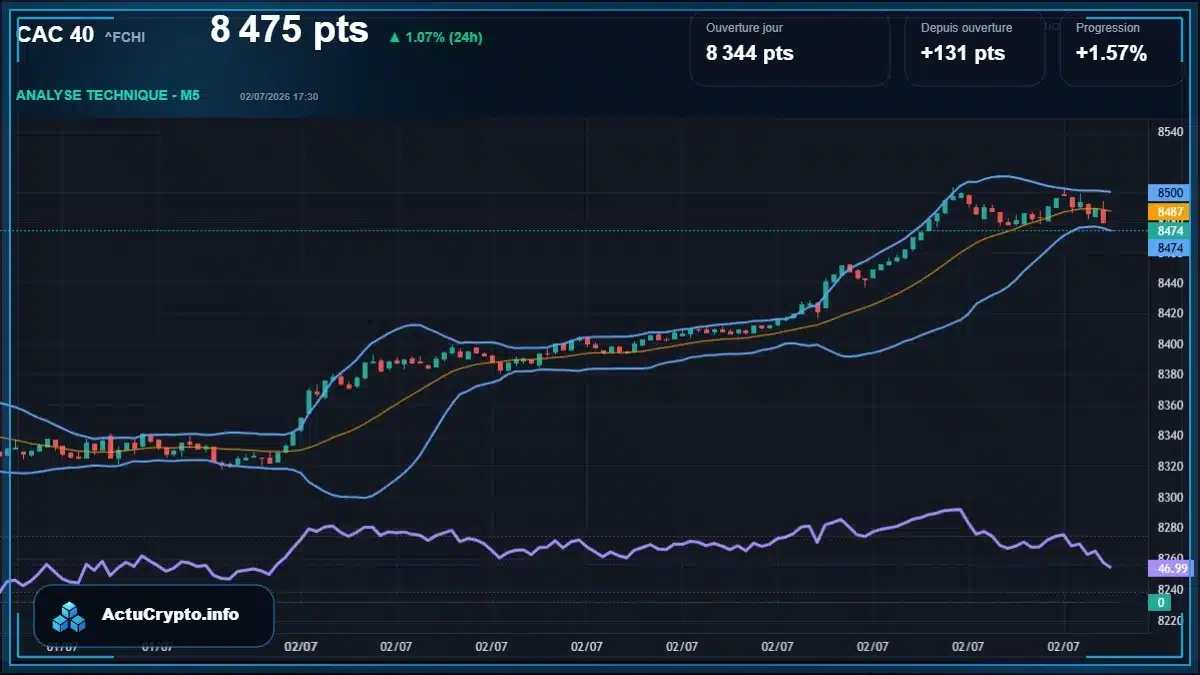Click the 8400 price axis label
This screenshot has height=675, width=1200.
pyautogui.click(x=1170, y=344)
